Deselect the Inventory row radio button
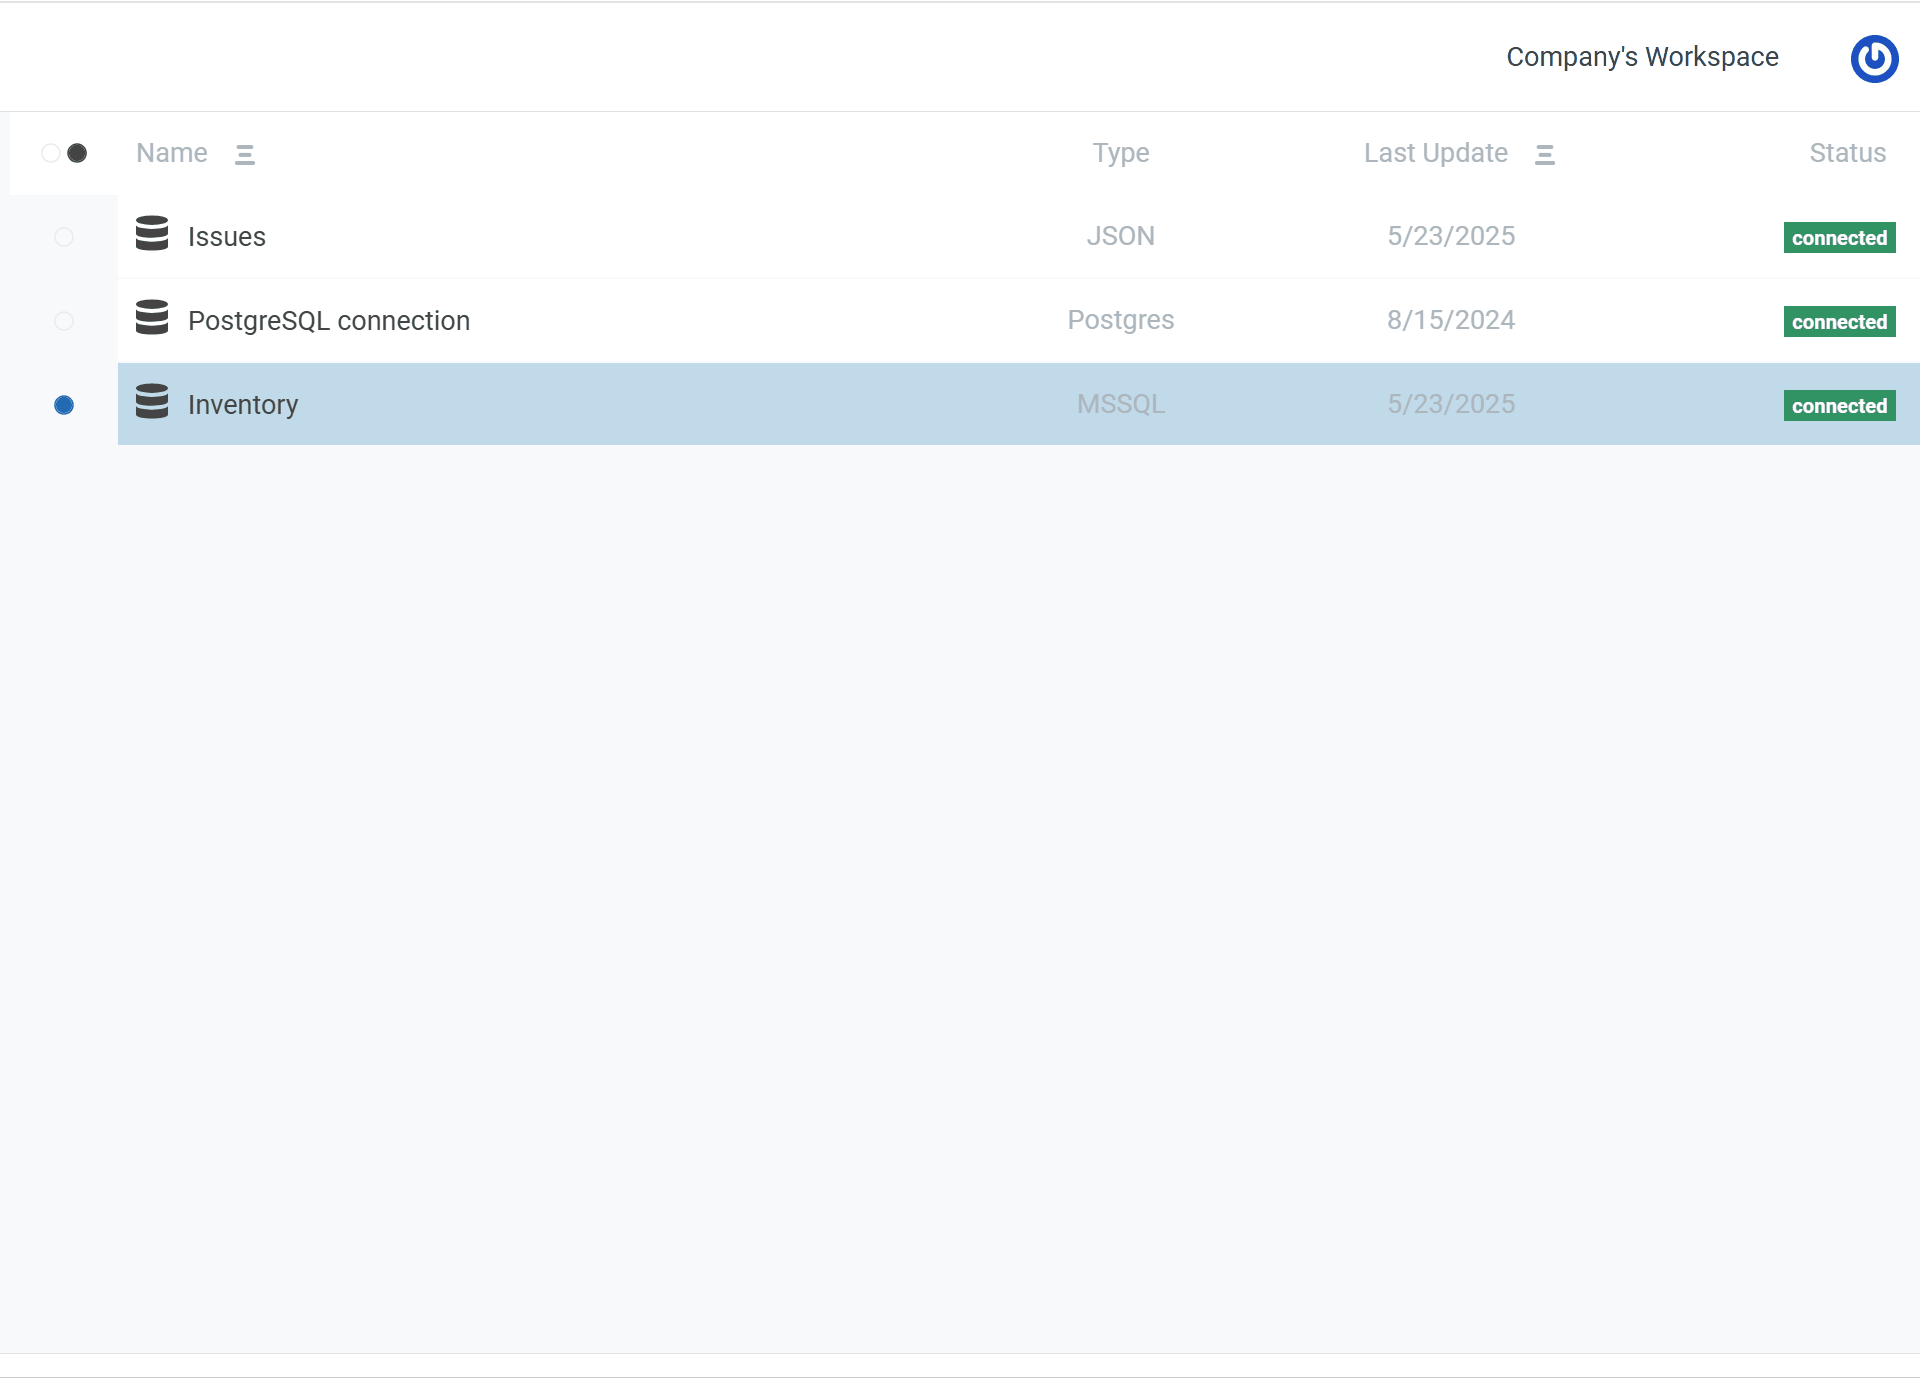 pos(64,405)
